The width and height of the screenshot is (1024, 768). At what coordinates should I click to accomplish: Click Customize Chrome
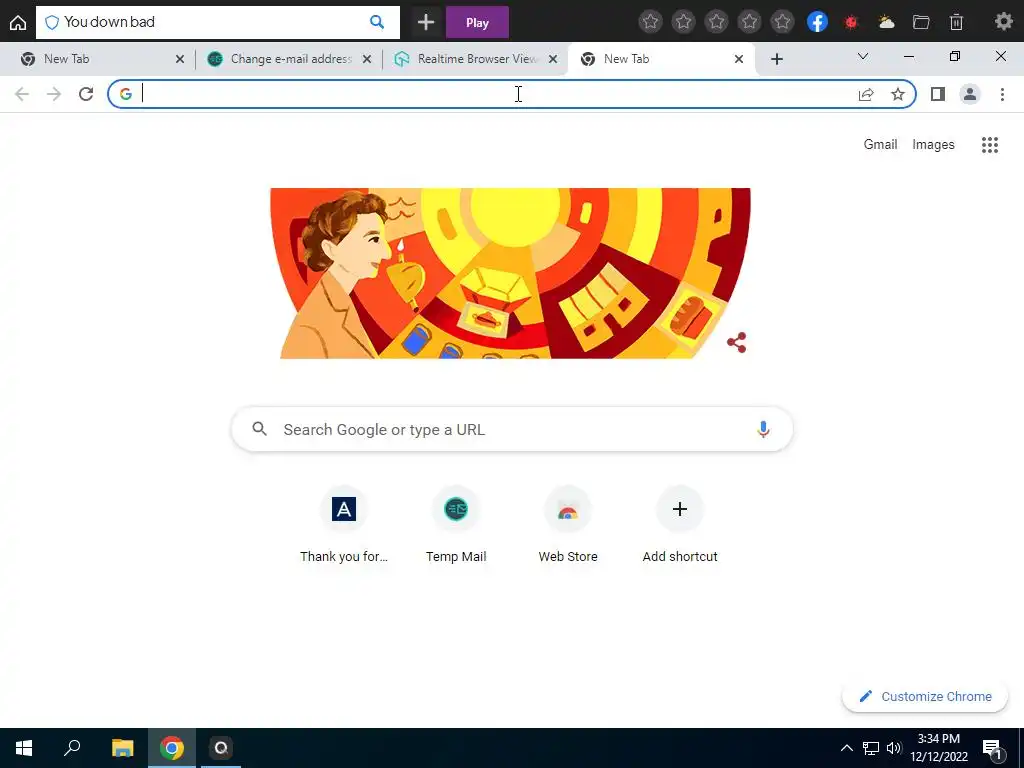[925, 696]
